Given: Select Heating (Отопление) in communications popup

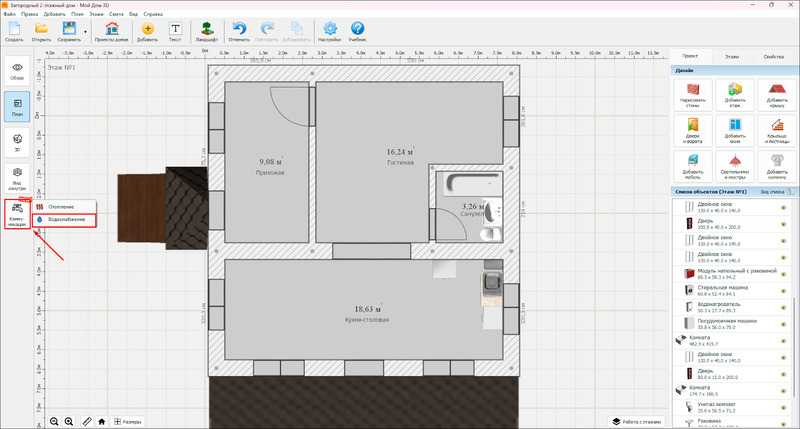Looking at the screenshot, I should [62, 207].
